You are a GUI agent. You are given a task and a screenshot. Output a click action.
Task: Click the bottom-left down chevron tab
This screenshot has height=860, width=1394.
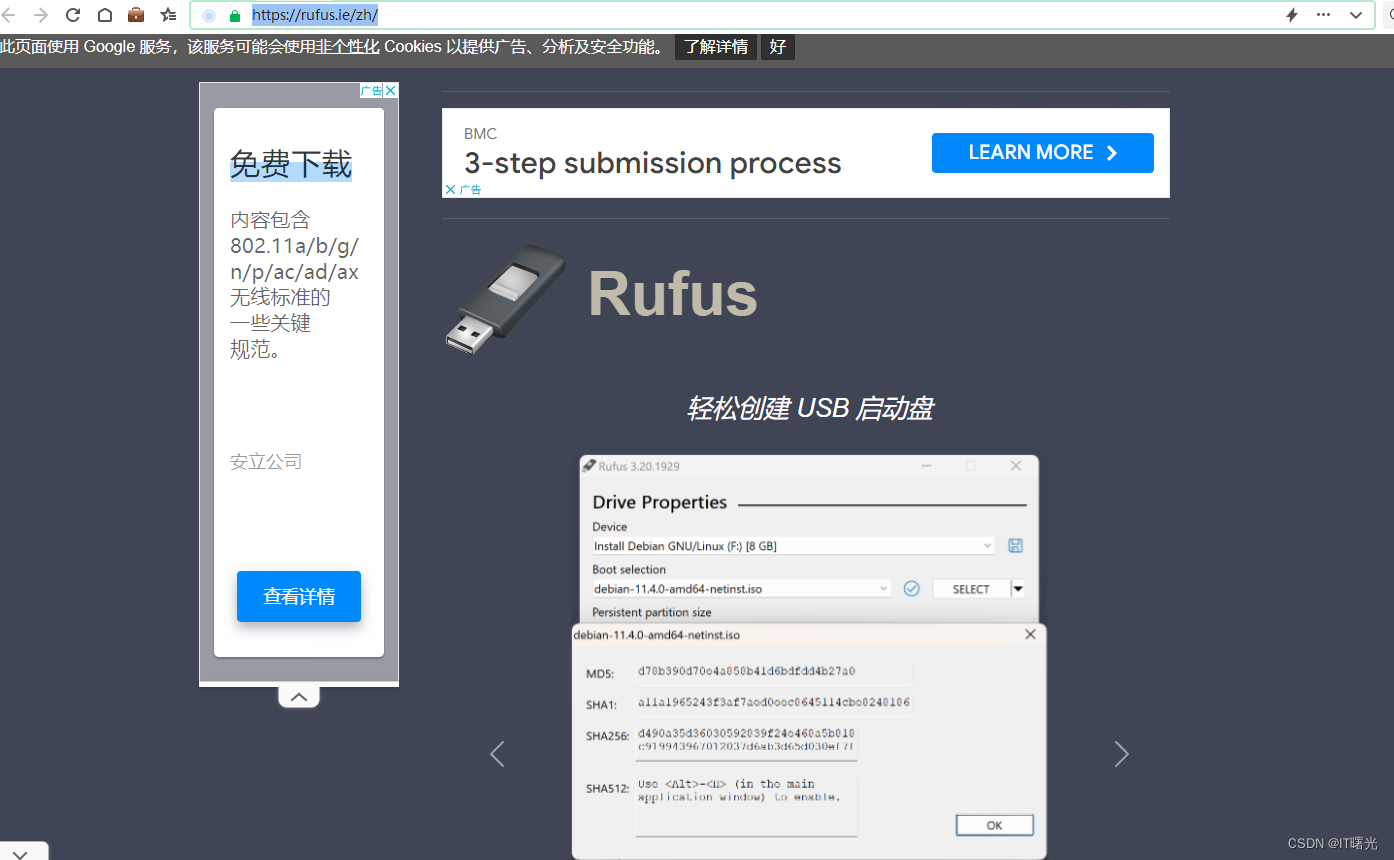20,853
